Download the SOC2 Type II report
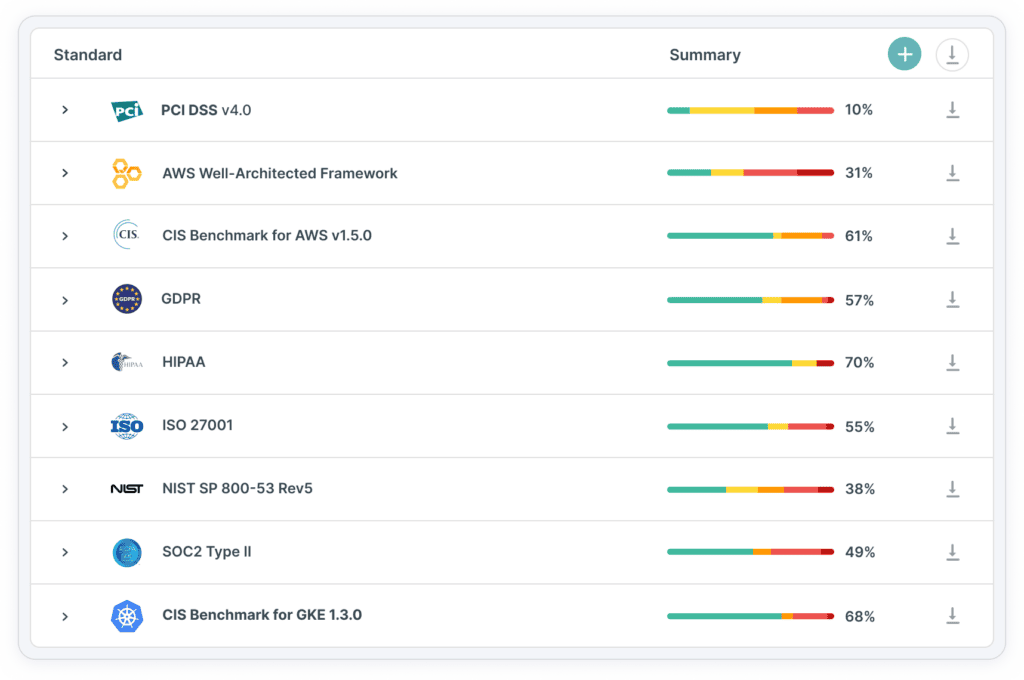This screenshot has width=1024, height=680. point(953,552)
